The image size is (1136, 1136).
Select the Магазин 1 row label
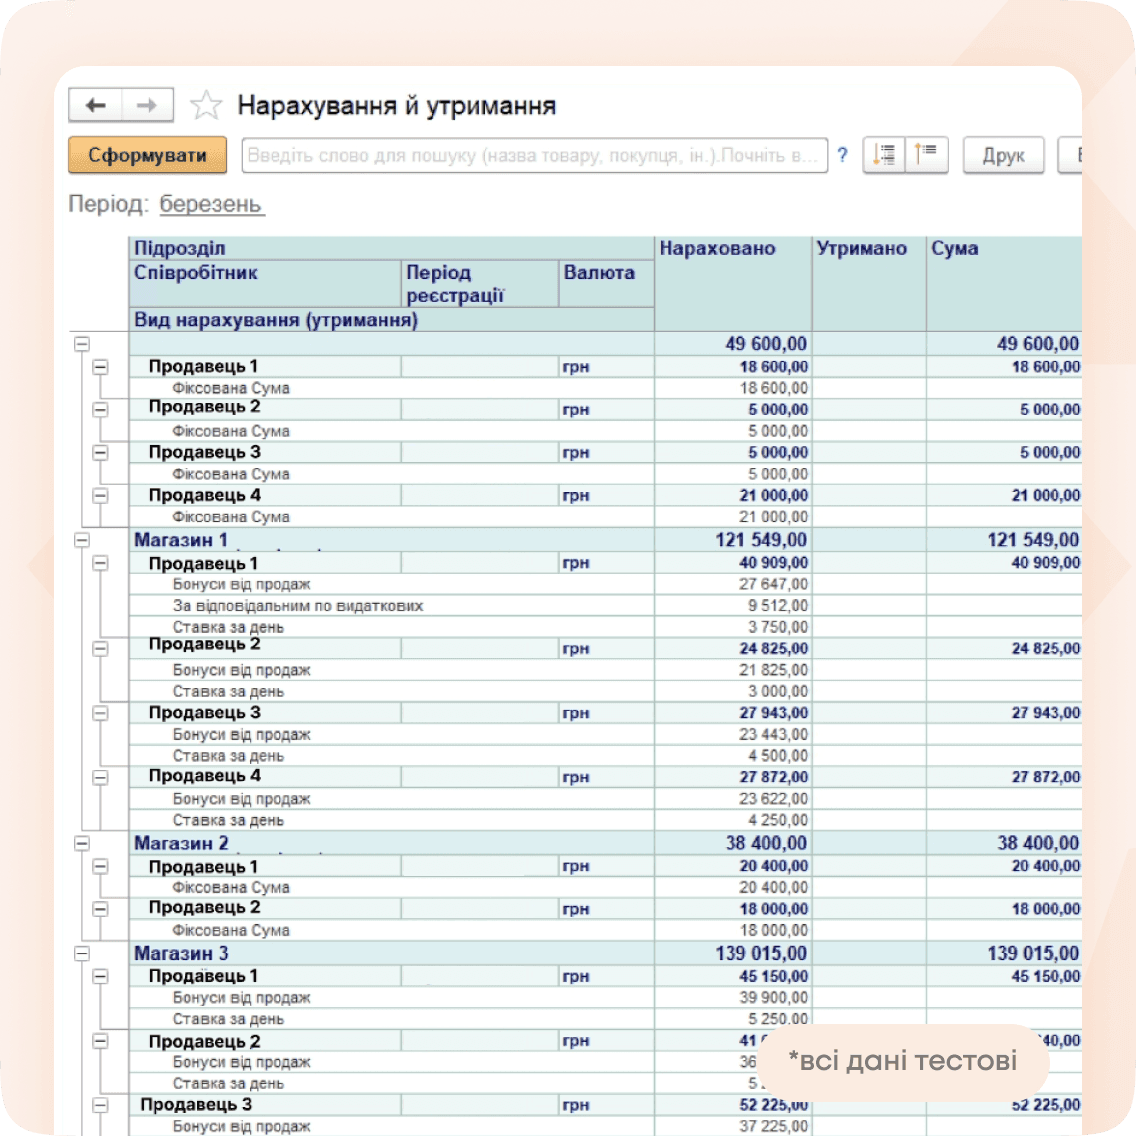[181, 540]
